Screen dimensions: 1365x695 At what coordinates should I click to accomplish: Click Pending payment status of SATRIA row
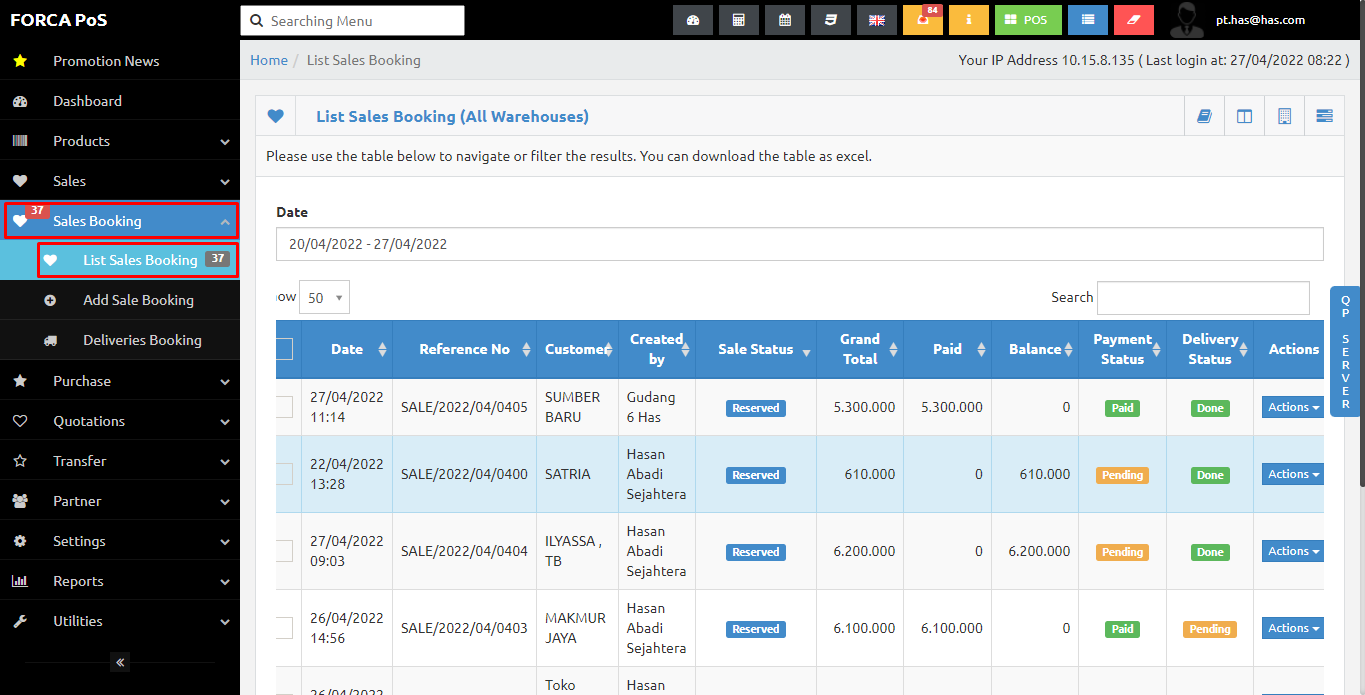1122,475
